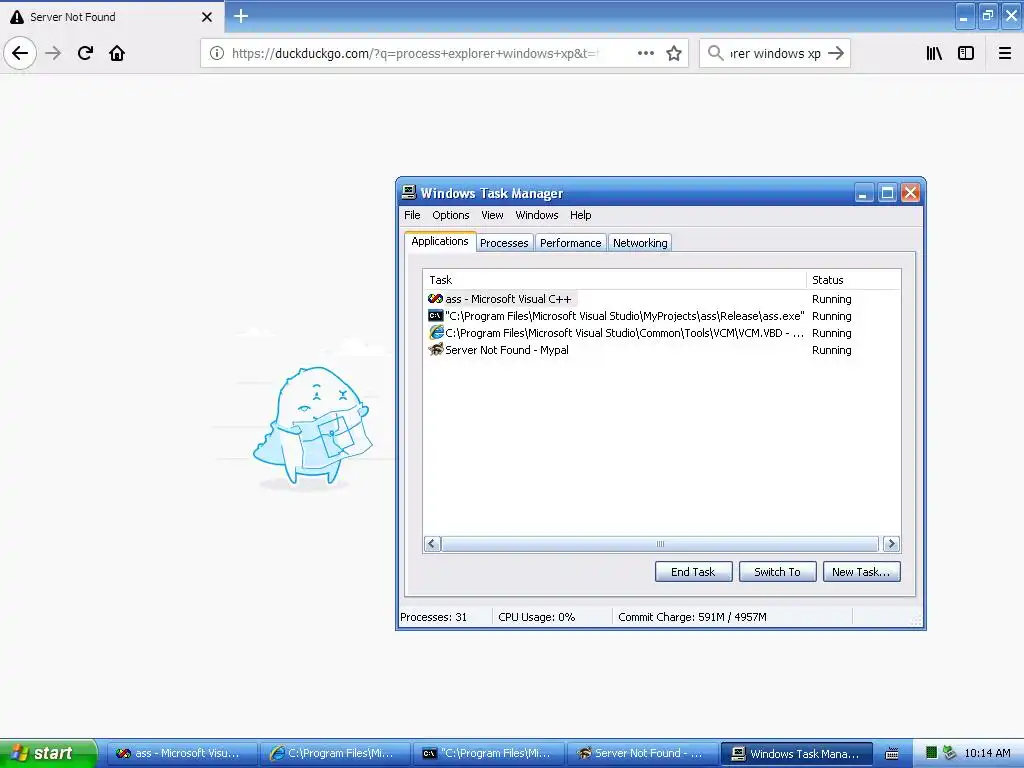
Task: Open Windows menu in Task Manager
Action: pyautogui.click(x=537, y=215)
